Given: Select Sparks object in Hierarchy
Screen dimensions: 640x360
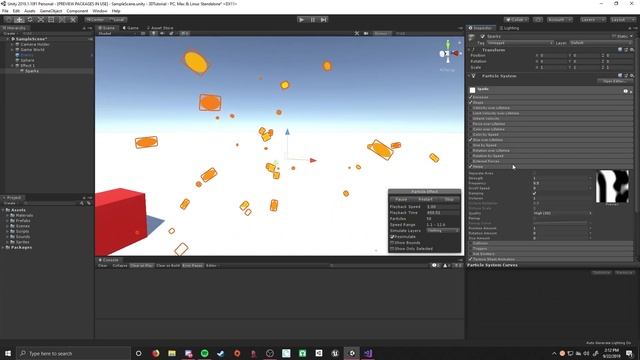Looking at the screenshot, I should click(32, 71).
